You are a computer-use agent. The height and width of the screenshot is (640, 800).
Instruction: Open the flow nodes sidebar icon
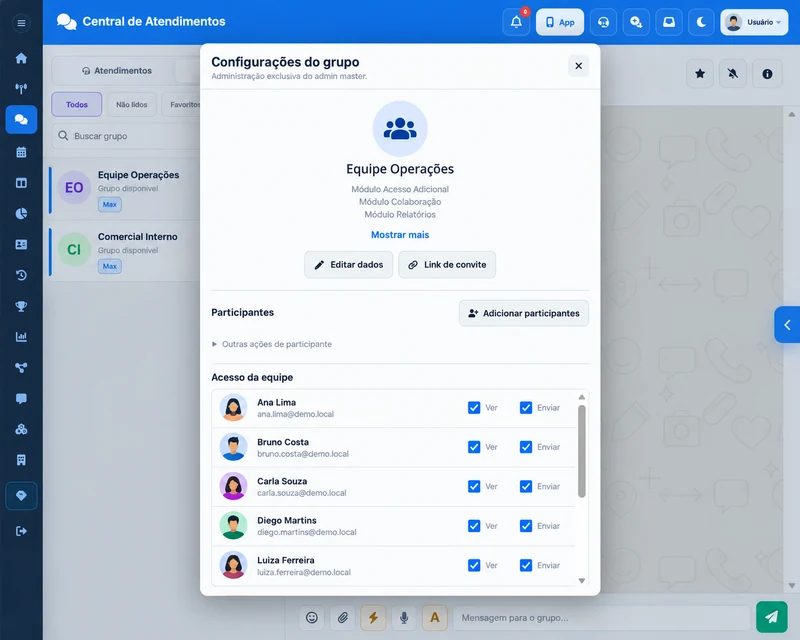coord(21,367)
